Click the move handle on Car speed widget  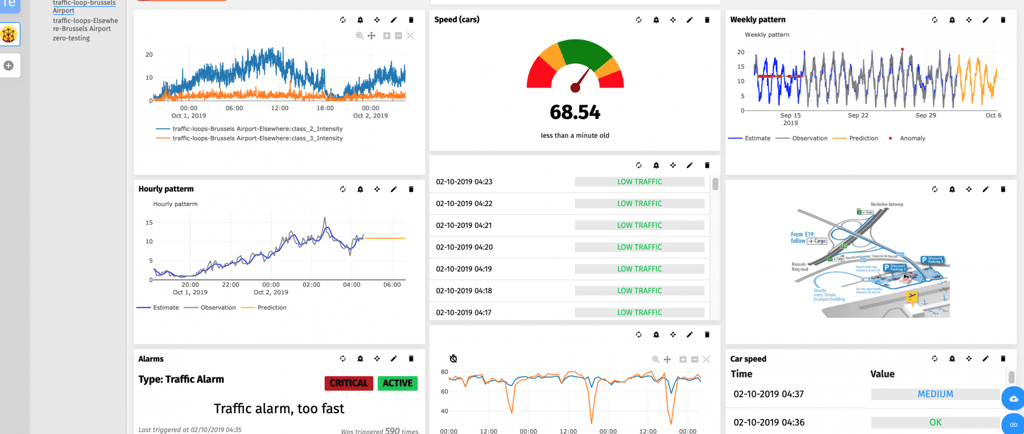tap(968, 358)
